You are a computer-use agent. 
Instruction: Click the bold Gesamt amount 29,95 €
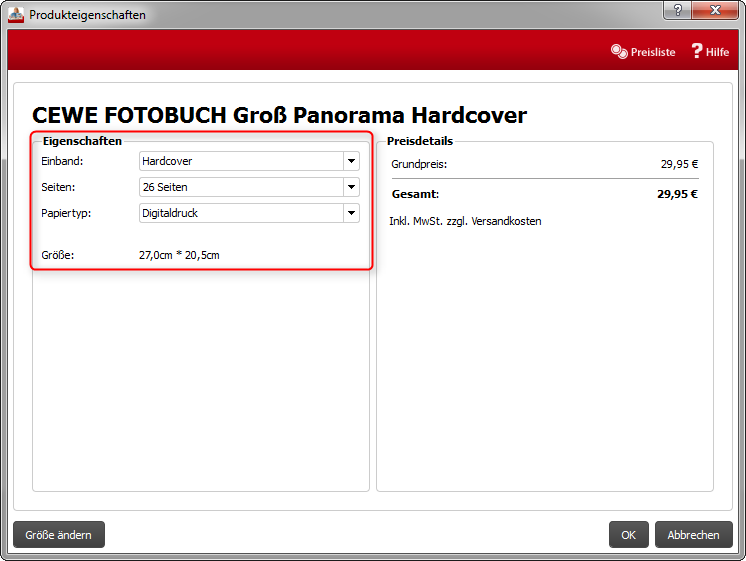677,194
